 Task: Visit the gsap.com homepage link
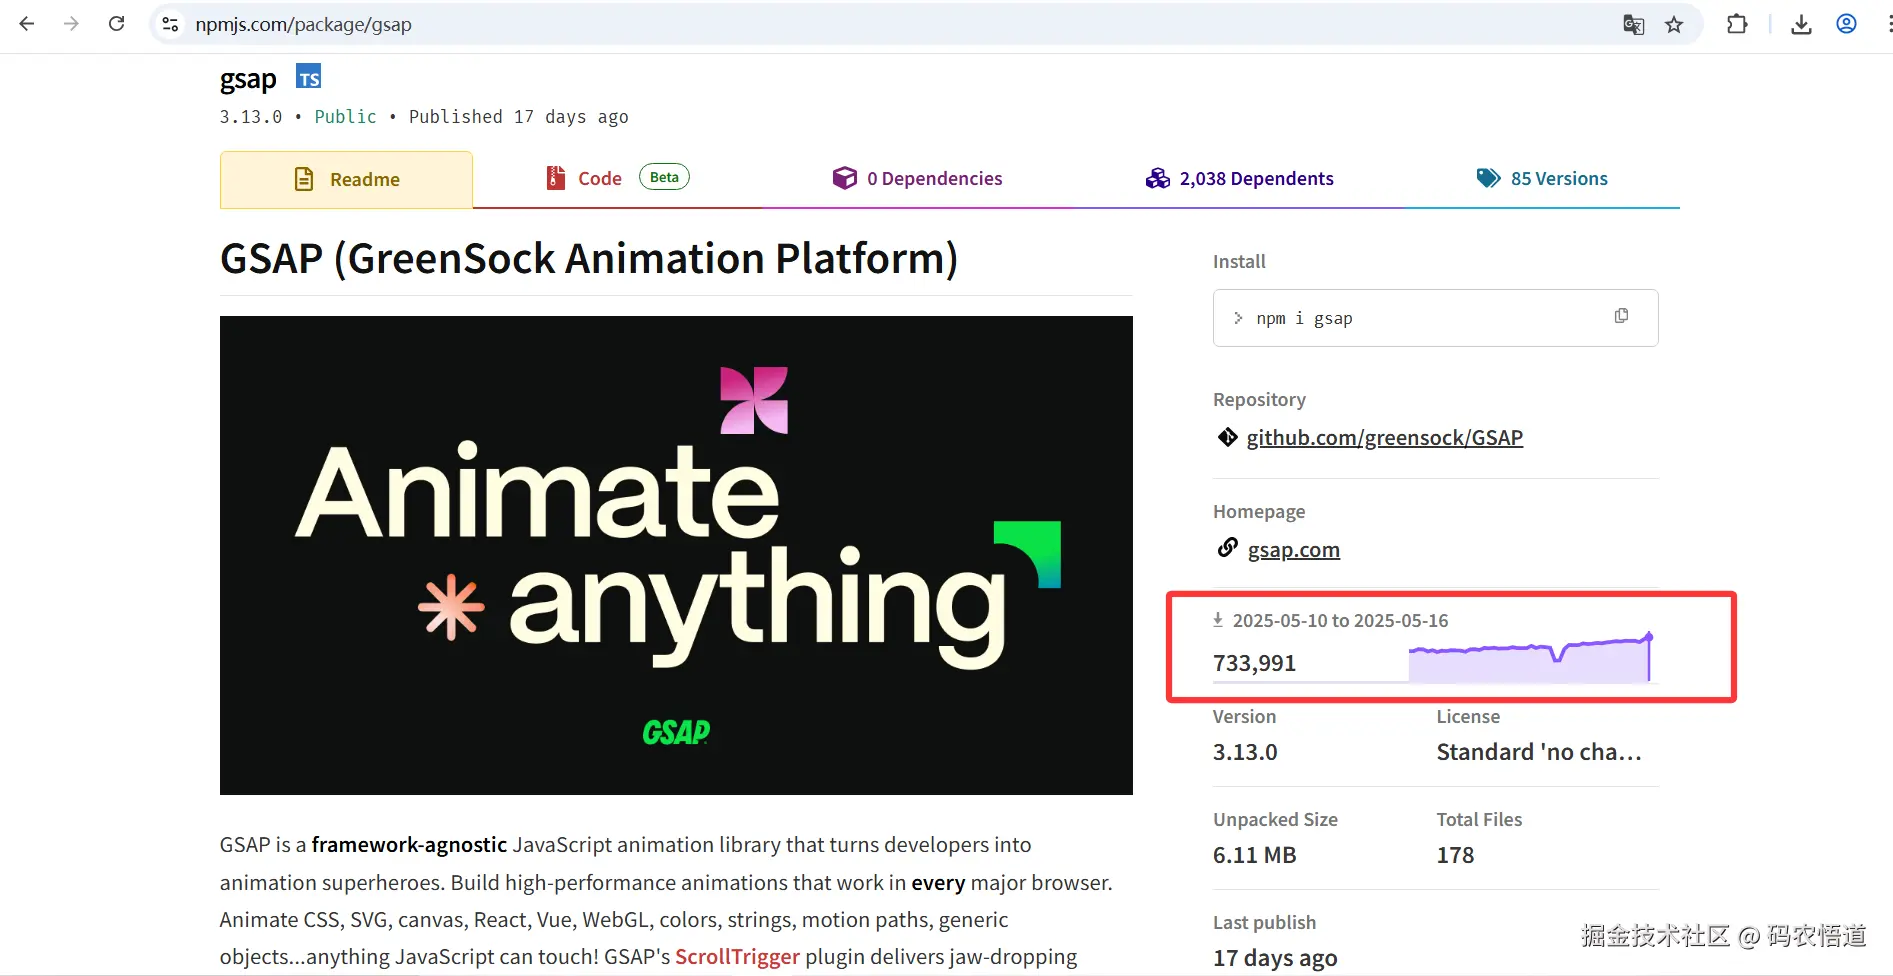(1293, 550)
